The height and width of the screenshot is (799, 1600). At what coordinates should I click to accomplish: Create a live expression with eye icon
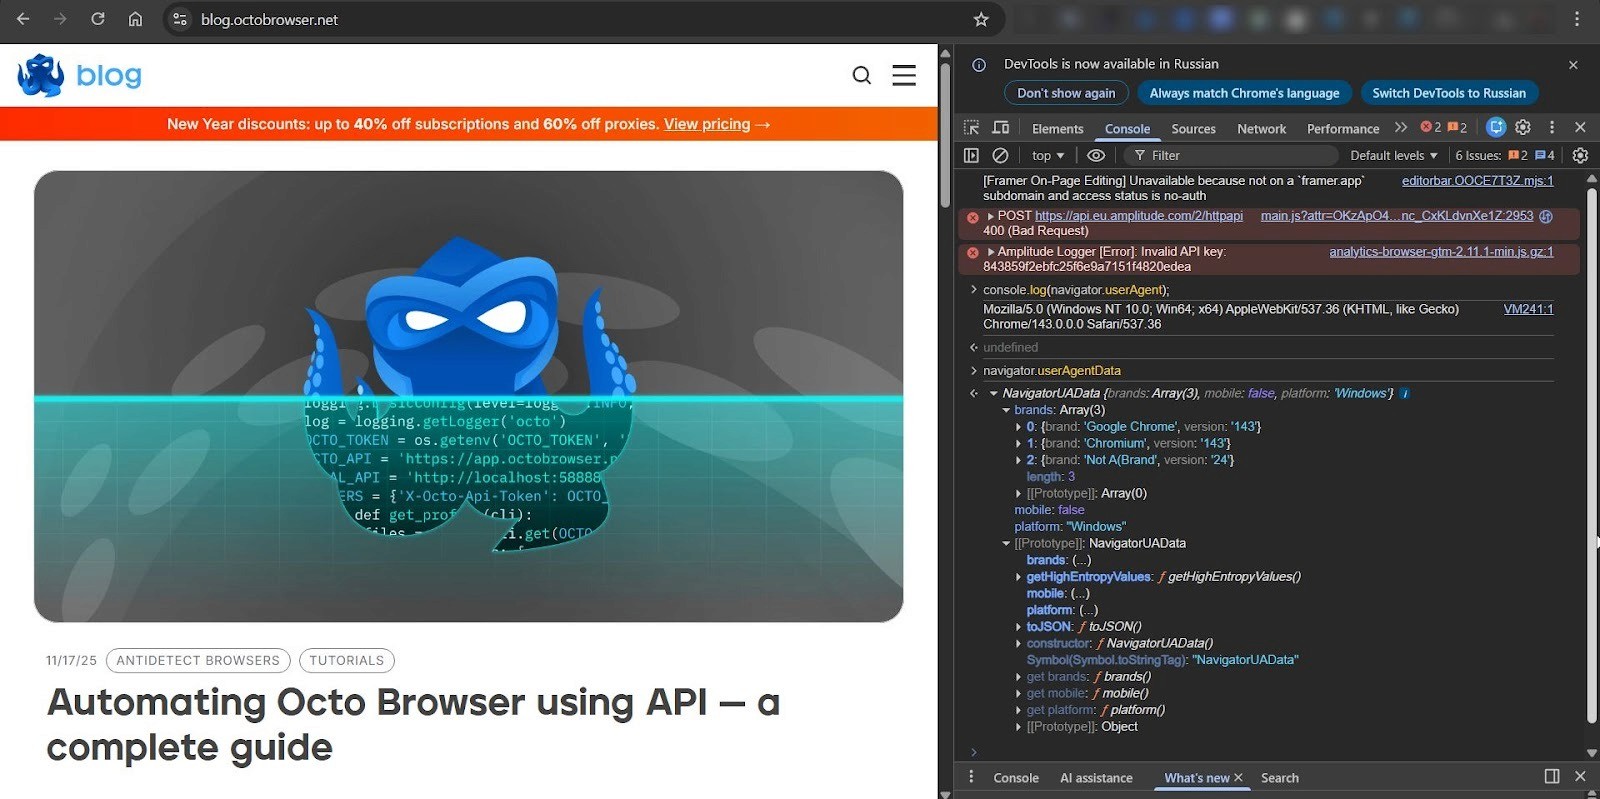tap(1096, 155)
